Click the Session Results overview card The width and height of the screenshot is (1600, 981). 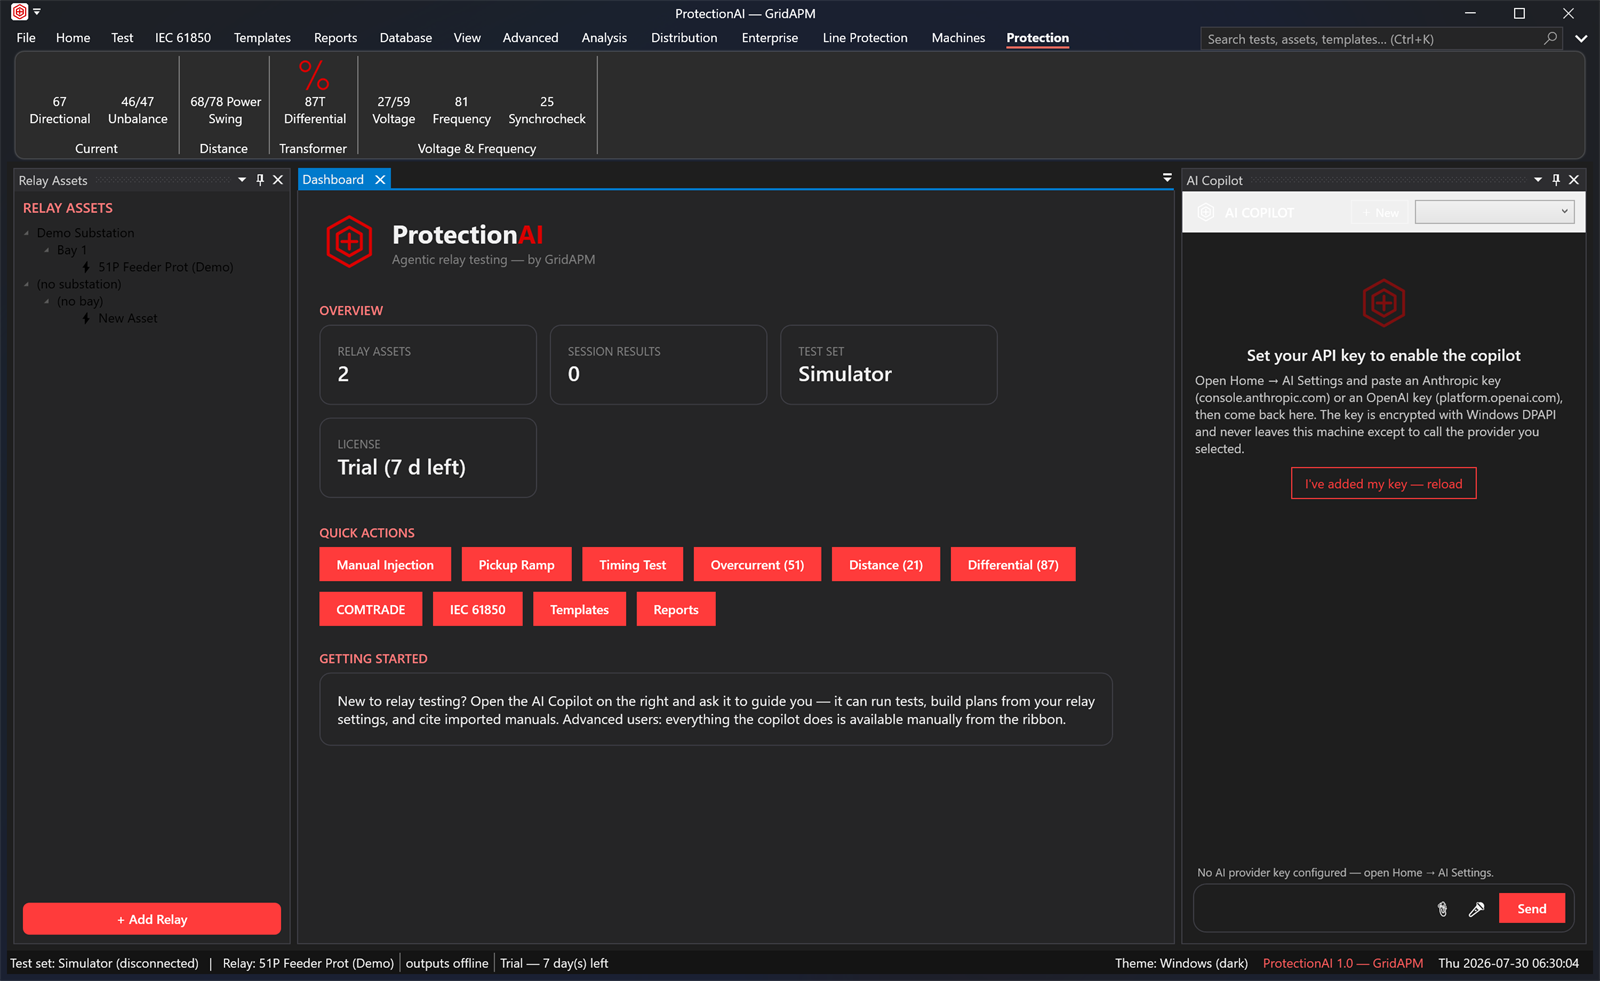point(658,365)
